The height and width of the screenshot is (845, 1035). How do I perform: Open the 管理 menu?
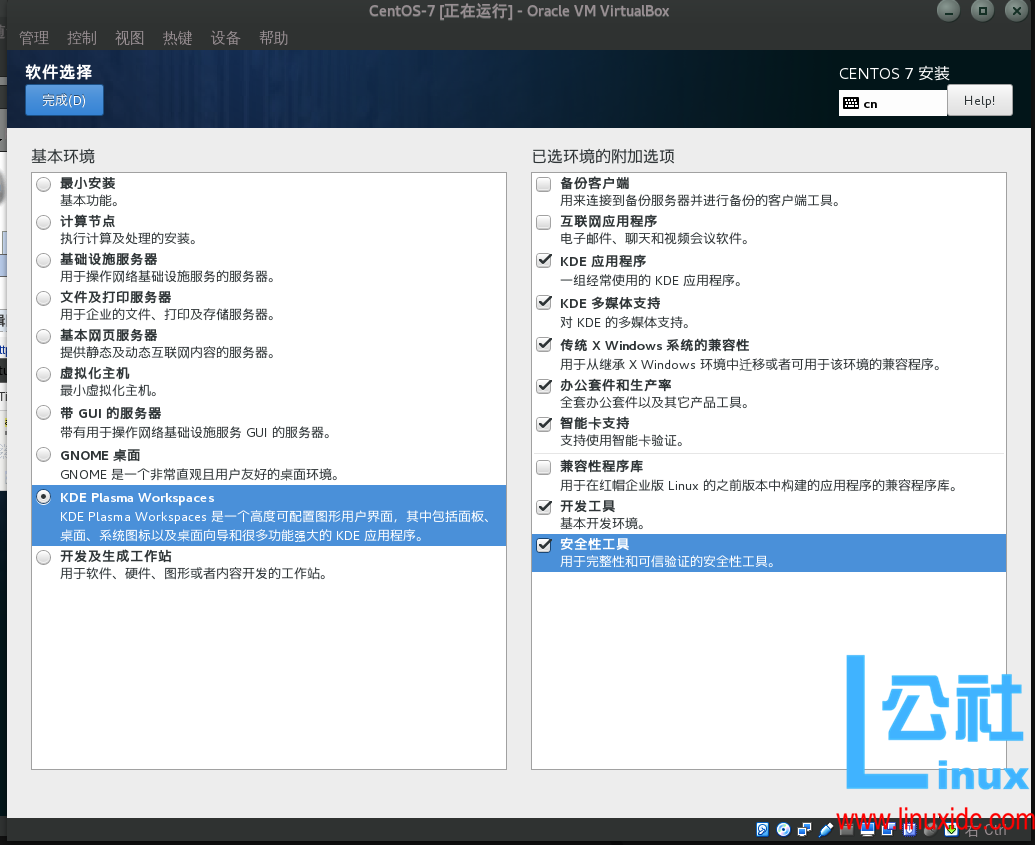[34, 38]
